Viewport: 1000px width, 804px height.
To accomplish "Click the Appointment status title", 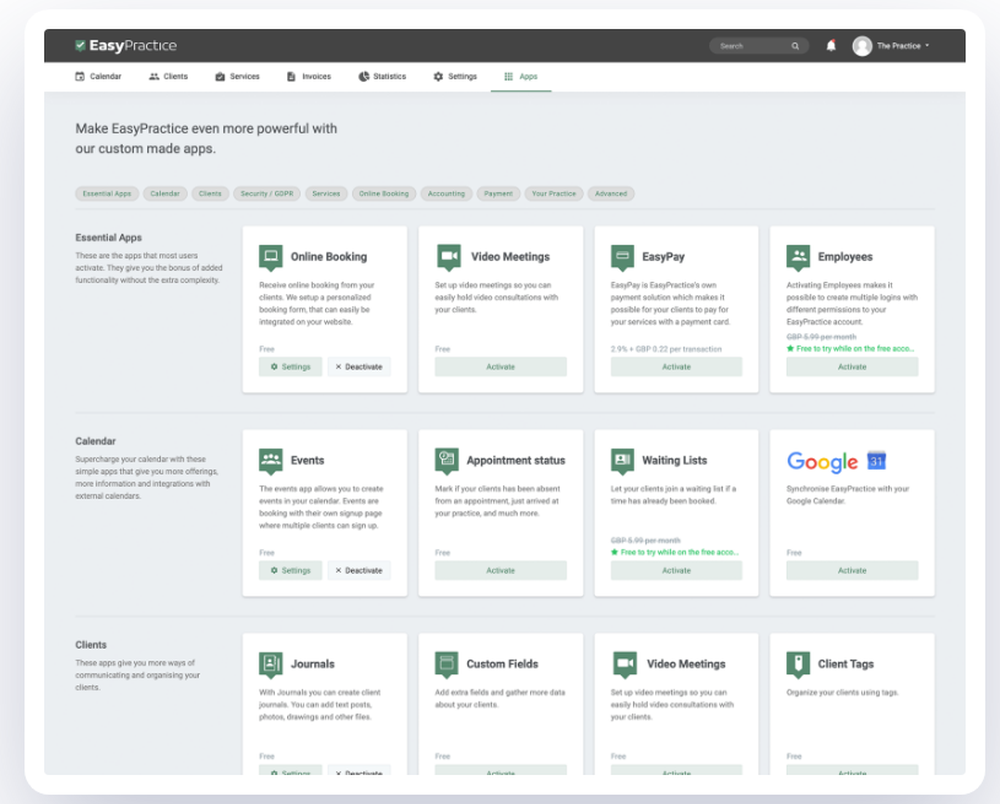I will pos(516,460).
